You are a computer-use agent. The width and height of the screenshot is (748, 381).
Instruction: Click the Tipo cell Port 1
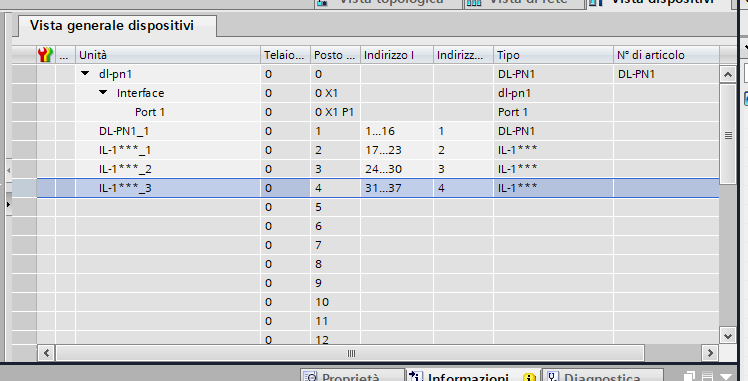coord(553,112)
